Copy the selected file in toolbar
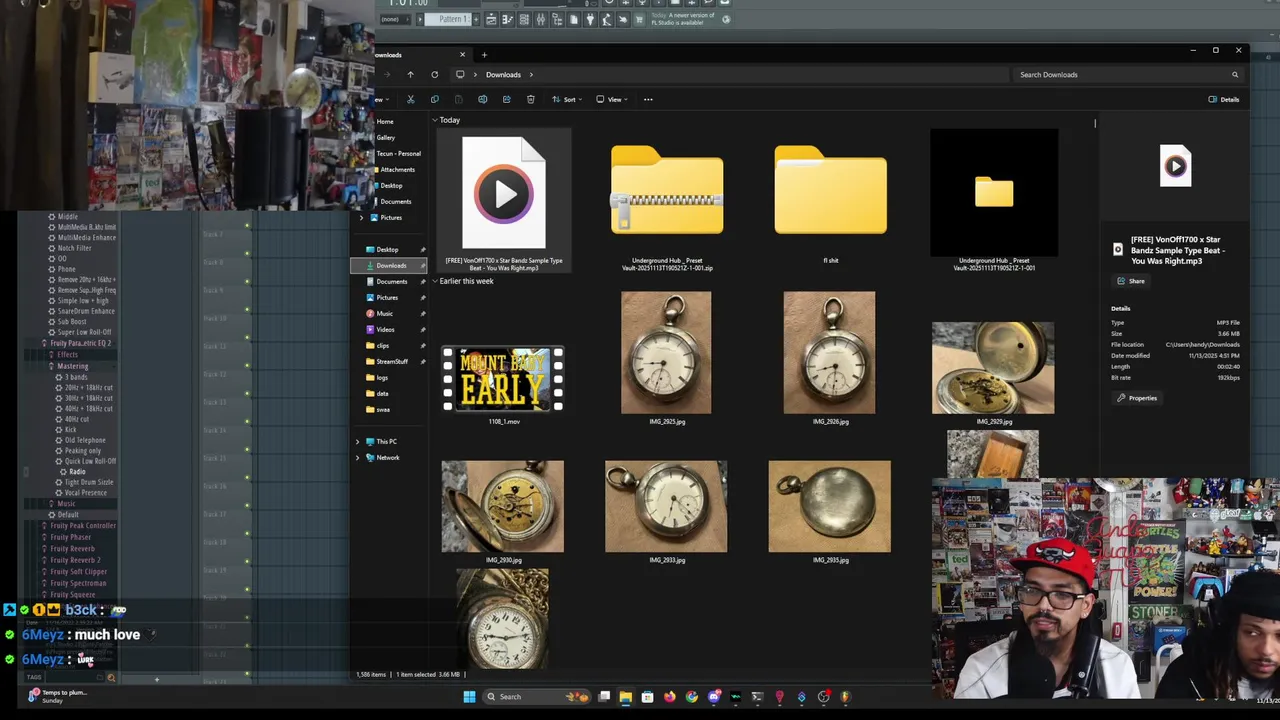Screen dimensions: 1280x720 (x=434, y=99)
